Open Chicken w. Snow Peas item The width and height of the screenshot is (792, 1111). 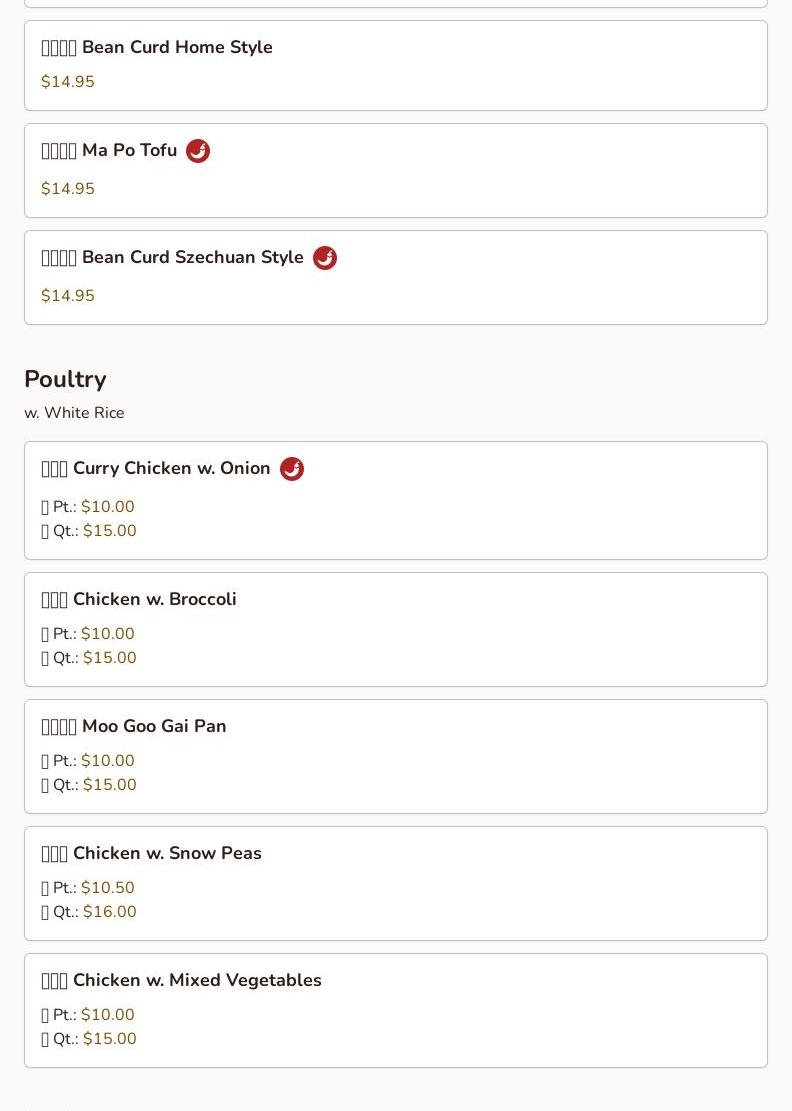coord(167,854)
